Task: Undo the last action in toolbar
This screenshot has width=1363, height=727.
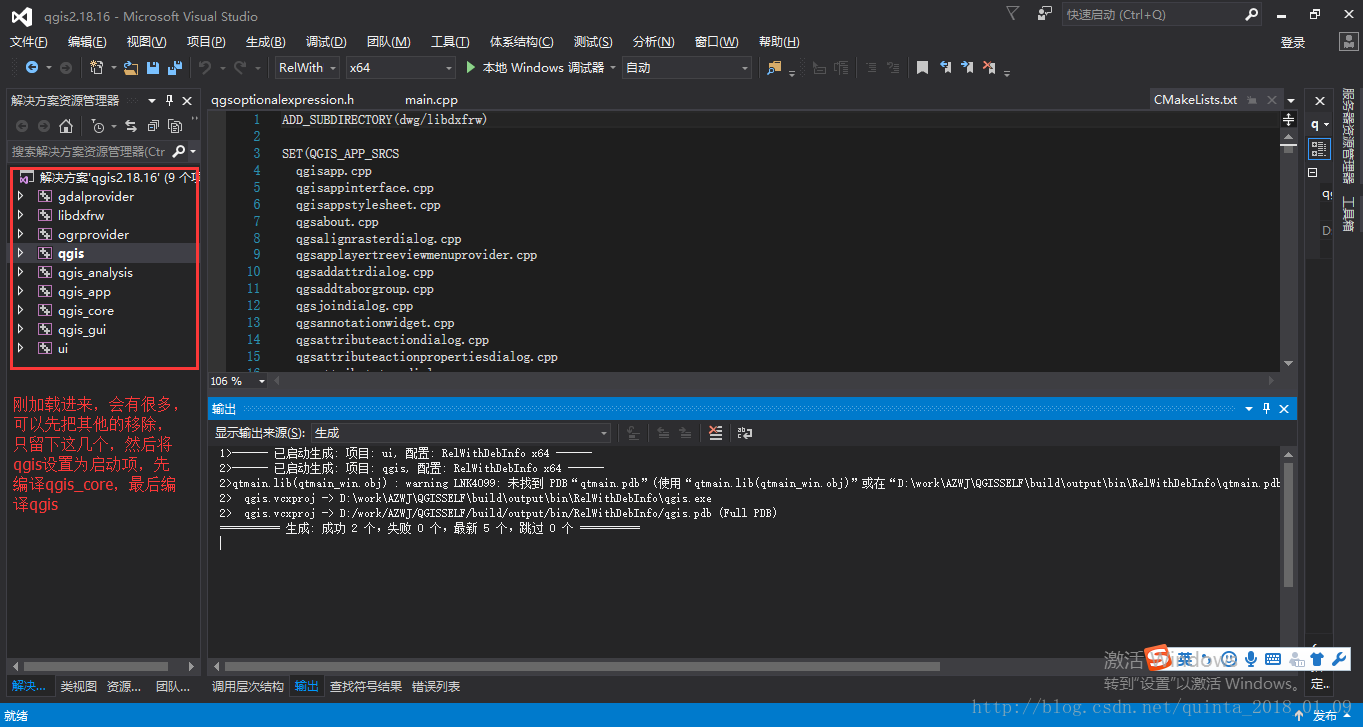Action: point(205,68)
